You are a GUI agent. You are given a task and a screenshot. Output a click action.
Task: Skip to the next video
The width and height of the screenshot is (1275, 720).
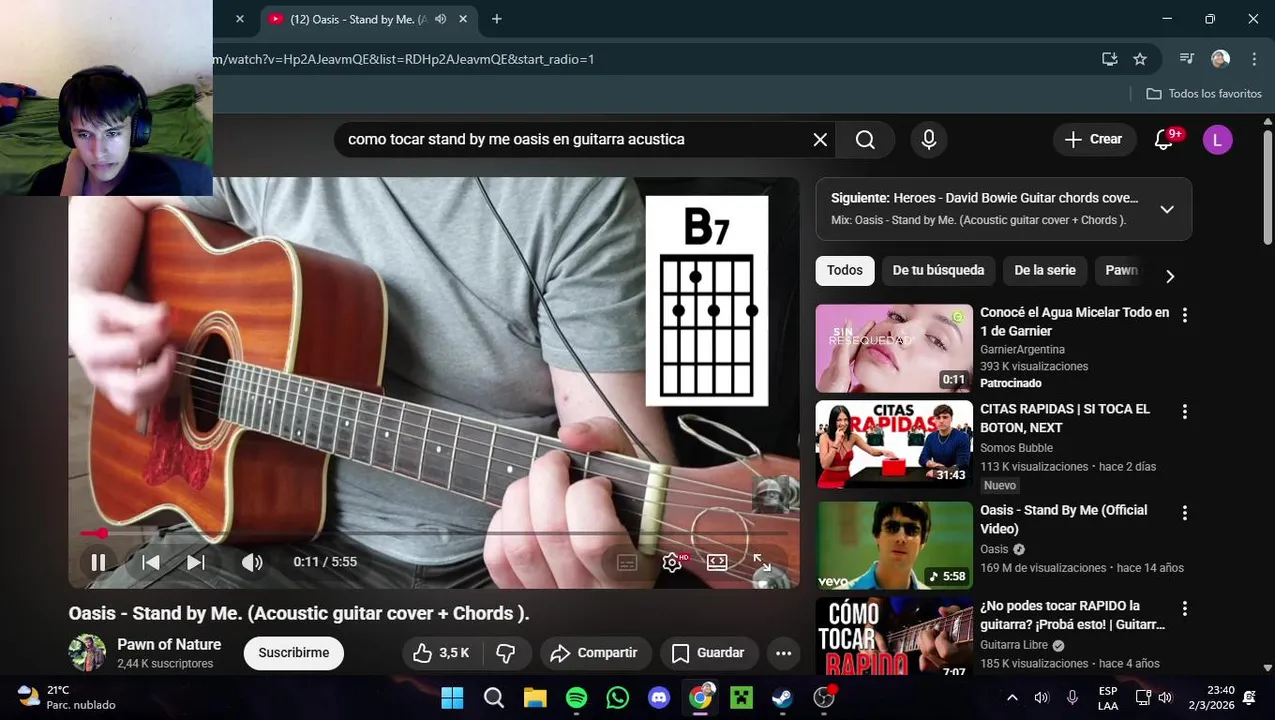click(x=196, y=562)
